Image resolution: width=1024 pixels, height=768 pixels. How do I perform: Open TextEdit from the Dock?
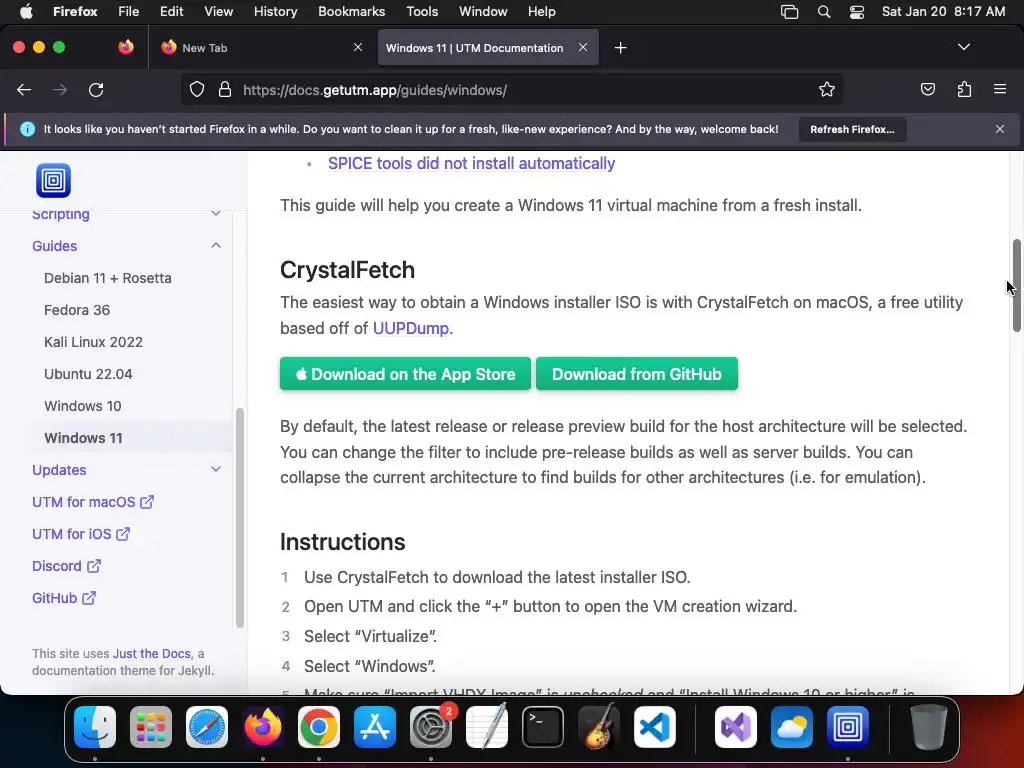pyautogui.click(x=487, y=727)
